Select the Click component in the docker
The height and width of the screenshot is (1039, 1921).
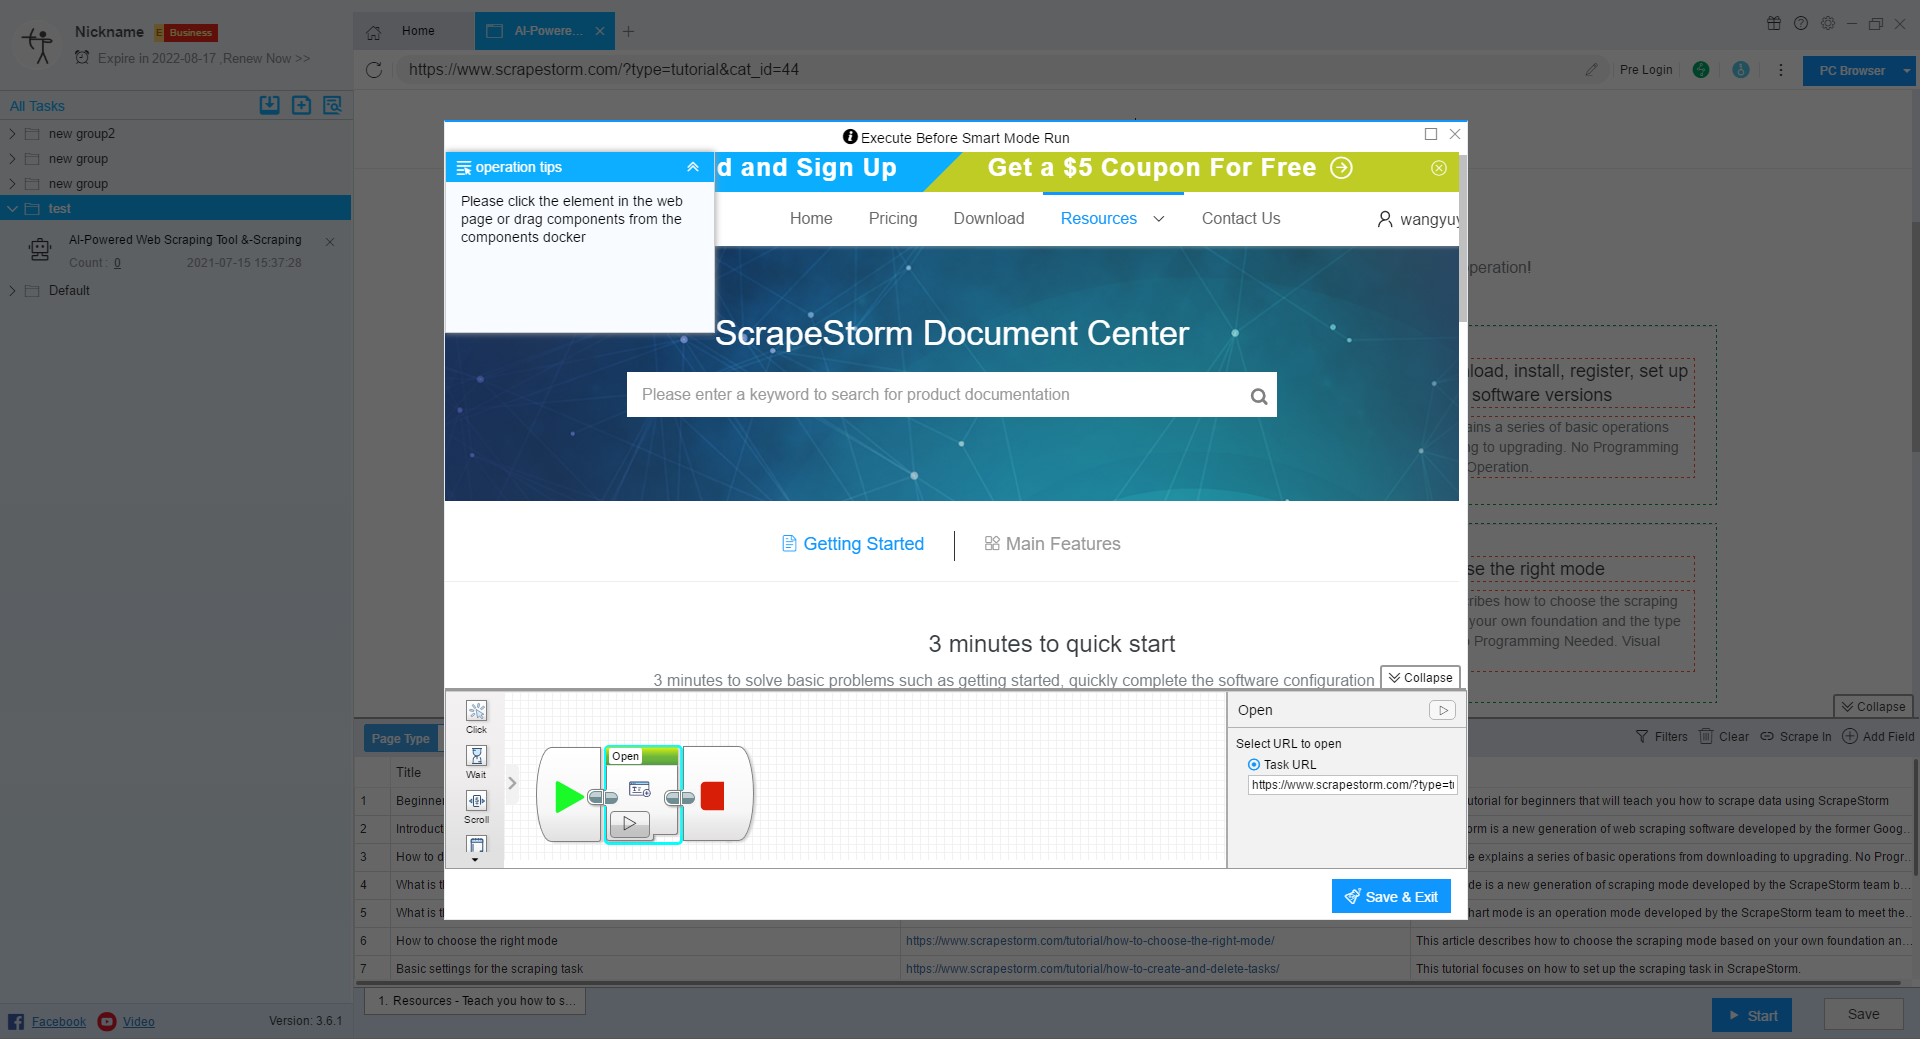476,716
